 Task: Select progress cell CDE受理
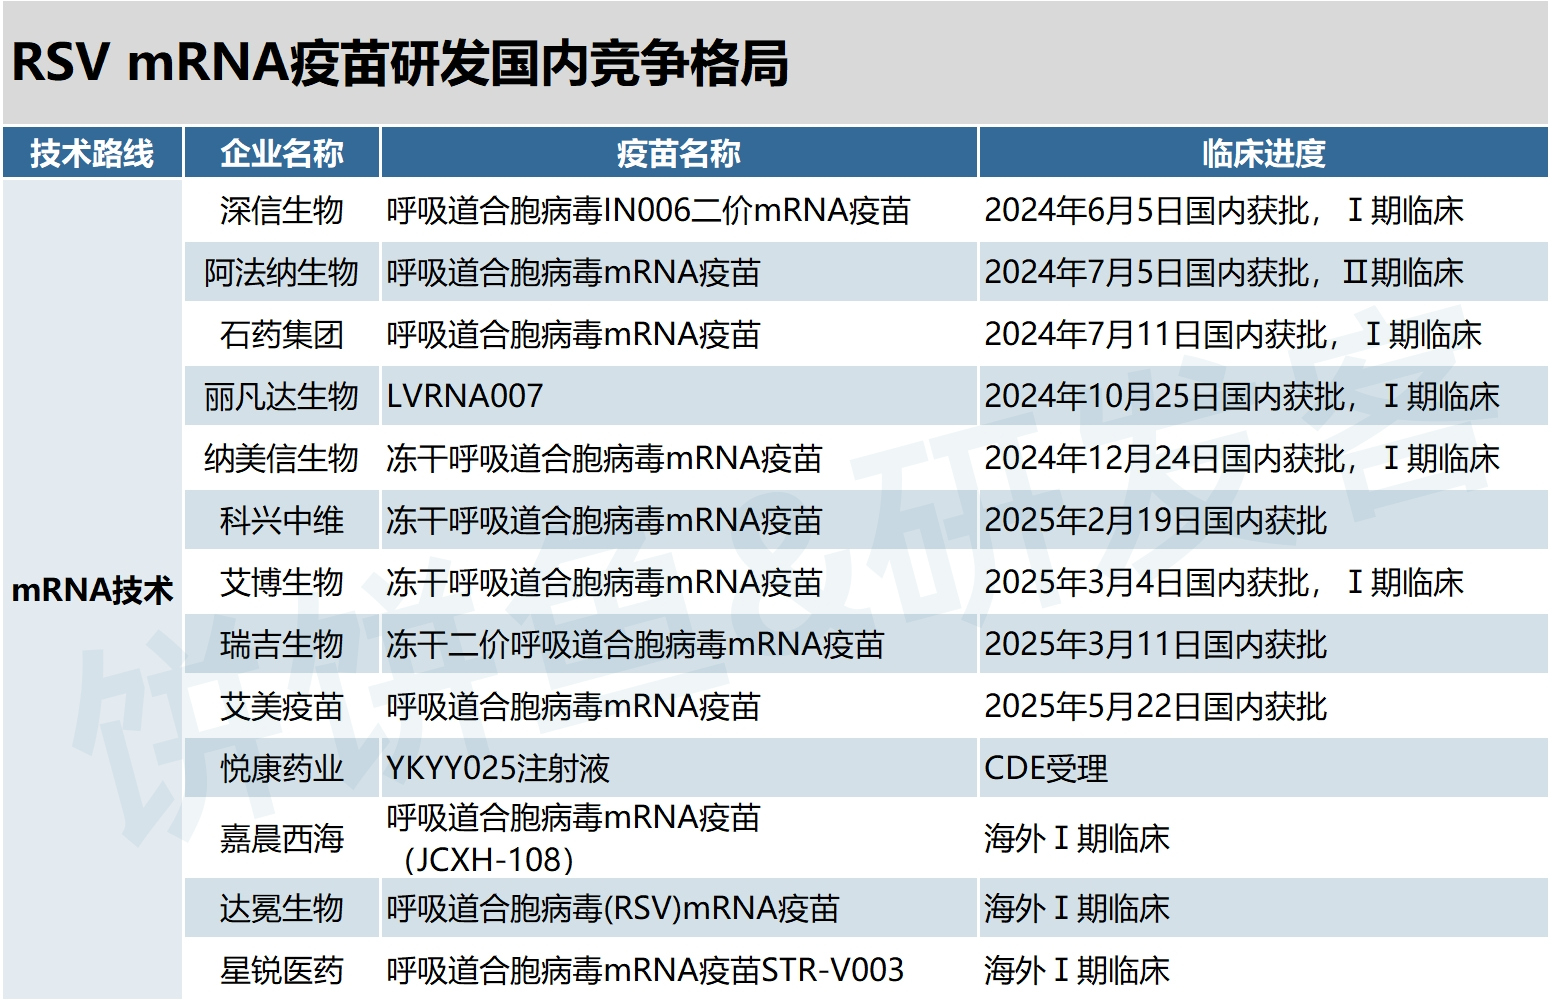click(x=1263, y=768)
